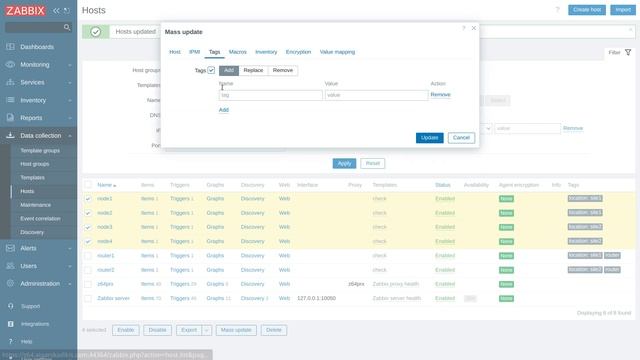Click Cancel in Mass update dialog
This screenshot has height=360, width=640.
tap(461, 138)
